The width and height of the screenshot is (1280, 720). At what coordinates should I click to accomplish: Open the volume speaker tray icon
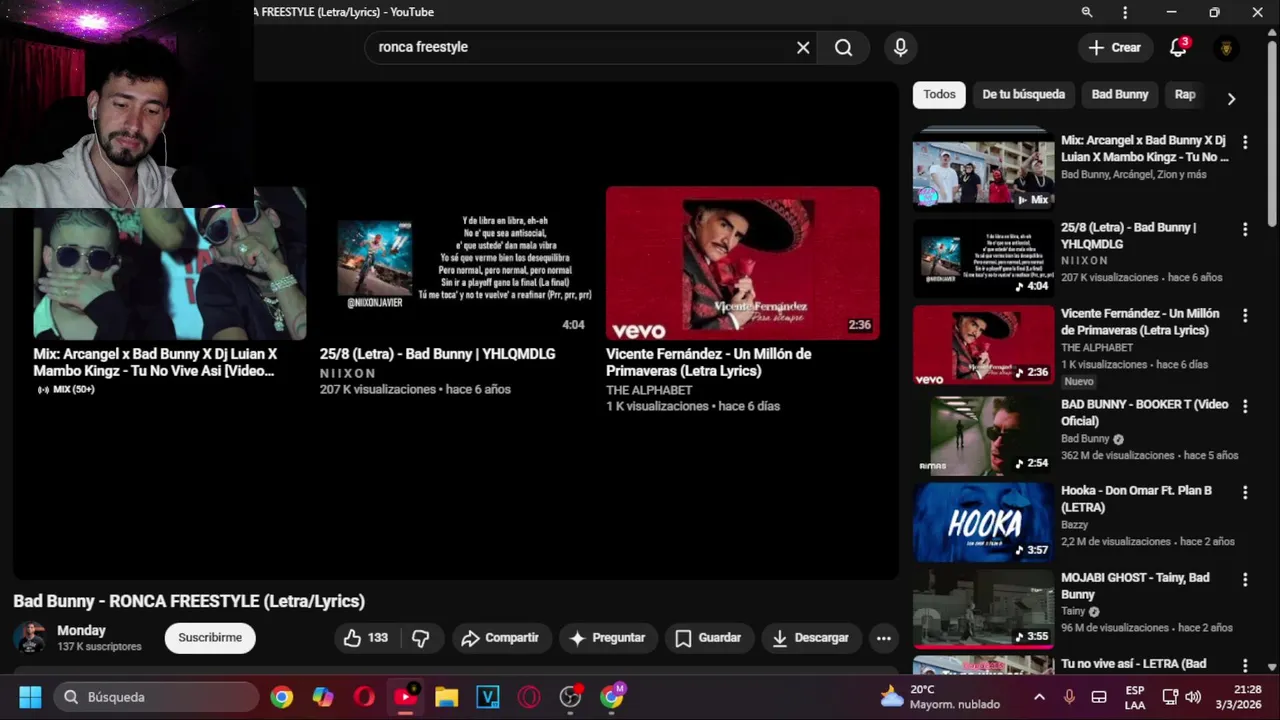coord(1193,697)
